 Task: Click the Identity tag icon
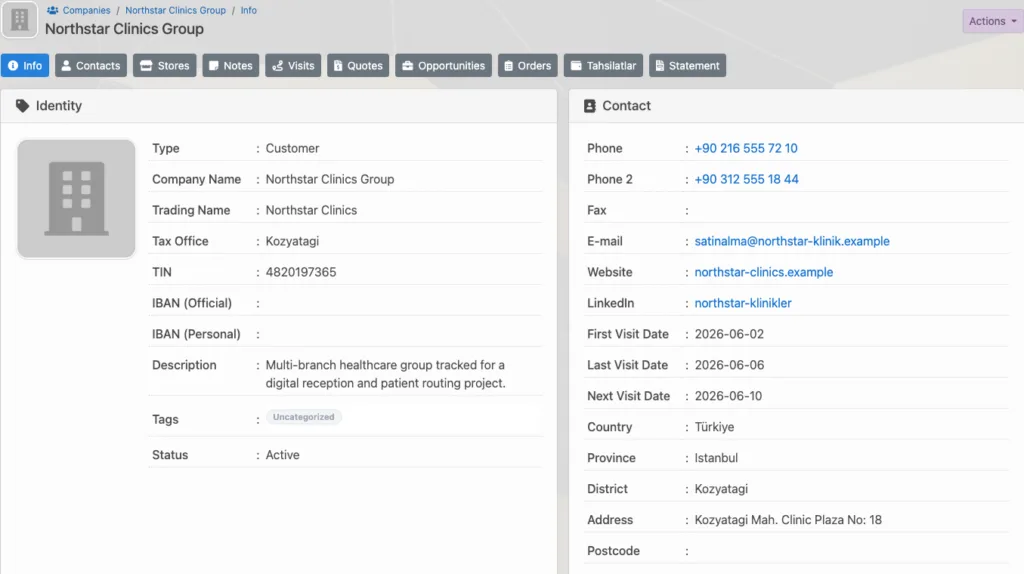tap(22, 106)
